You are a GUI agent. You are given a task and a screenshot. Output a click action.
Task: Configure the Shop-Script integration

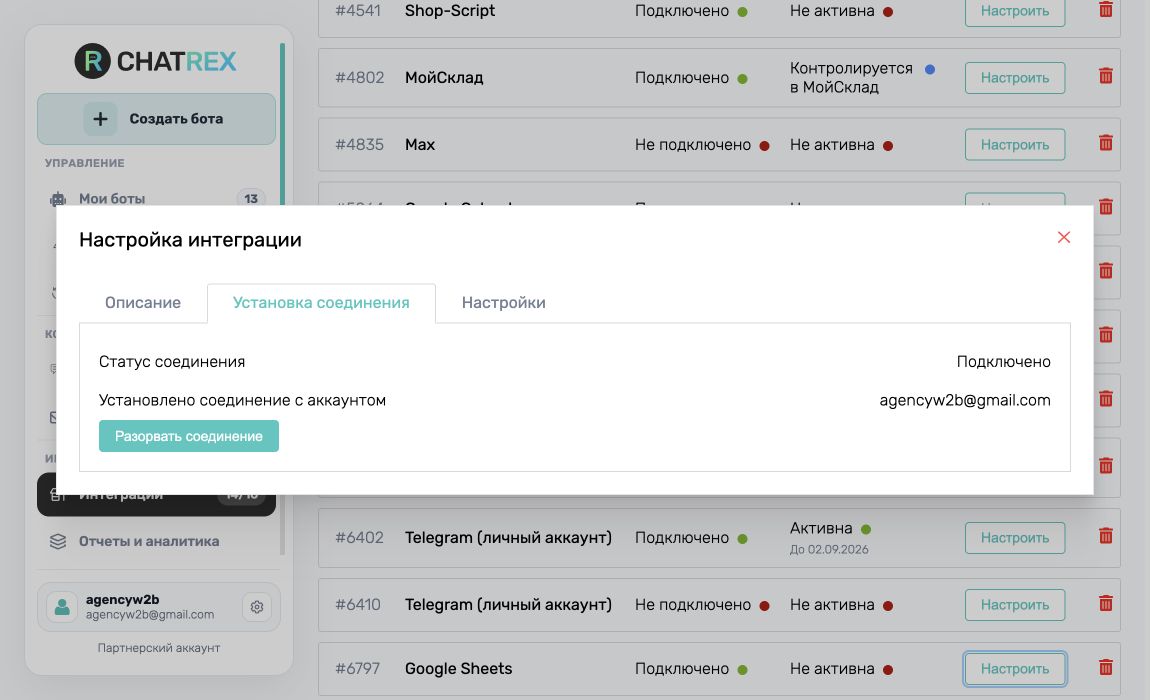1014,12
